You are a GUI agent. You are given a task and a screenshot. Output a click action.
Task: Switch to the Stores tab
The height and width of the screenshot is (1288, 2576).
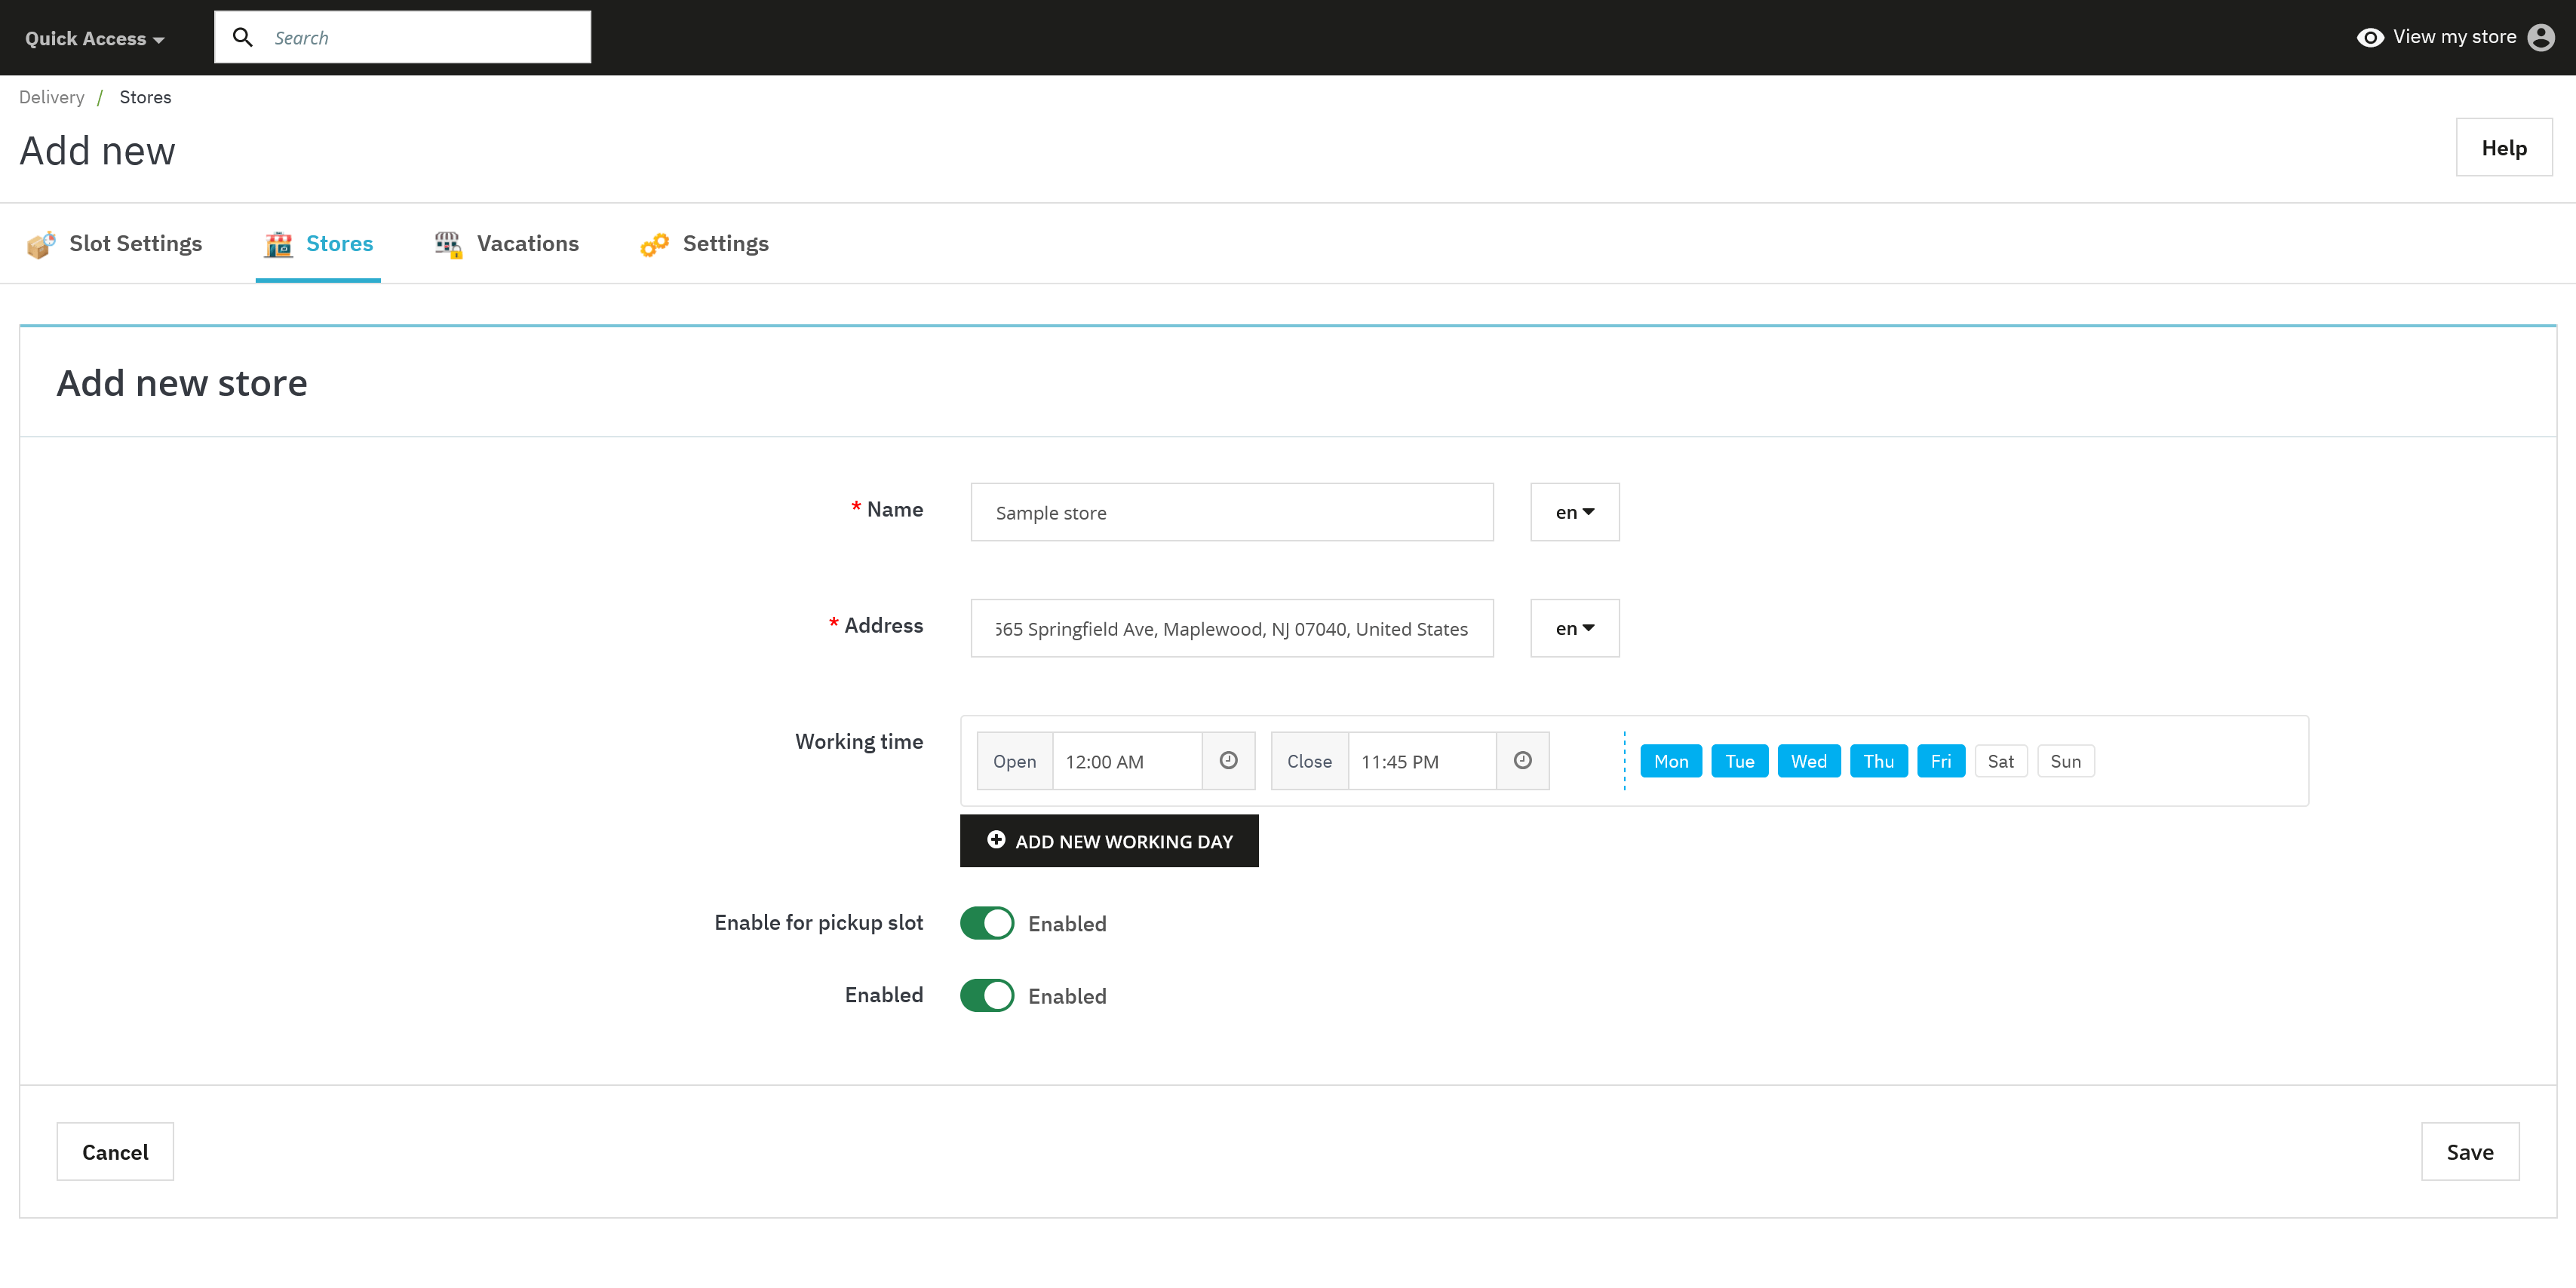pyautogui.click(x=318, y=244)
